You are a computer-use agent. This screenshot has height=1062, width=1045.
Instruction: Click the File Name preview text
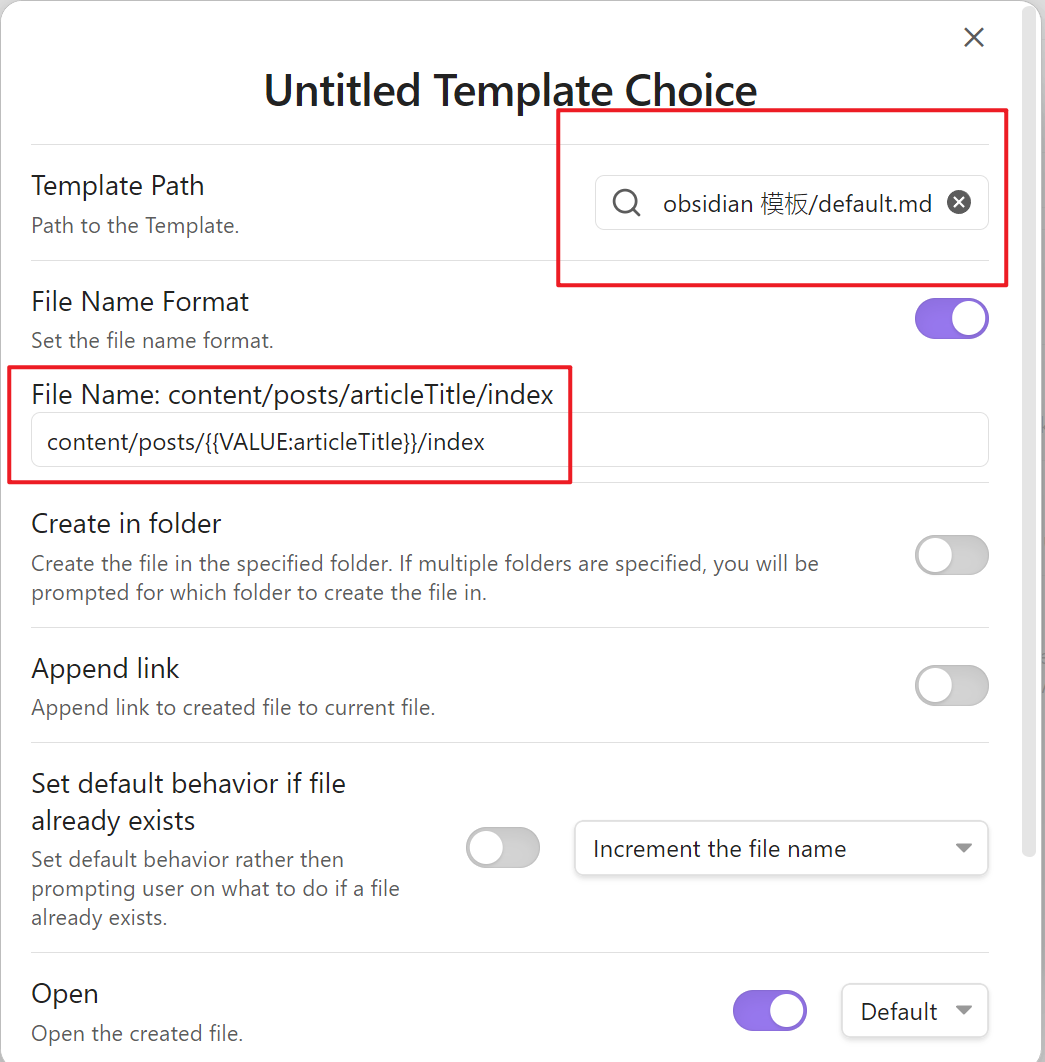(292, 395)
